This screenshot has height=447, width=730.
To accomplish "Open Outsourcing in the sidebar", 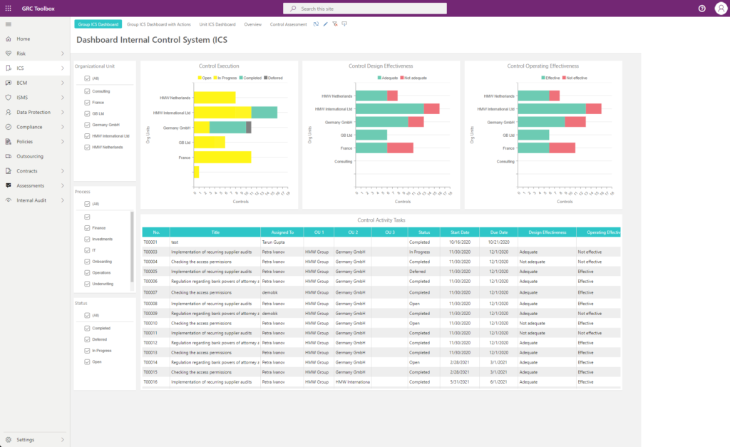I will click(x=30, y=156).
